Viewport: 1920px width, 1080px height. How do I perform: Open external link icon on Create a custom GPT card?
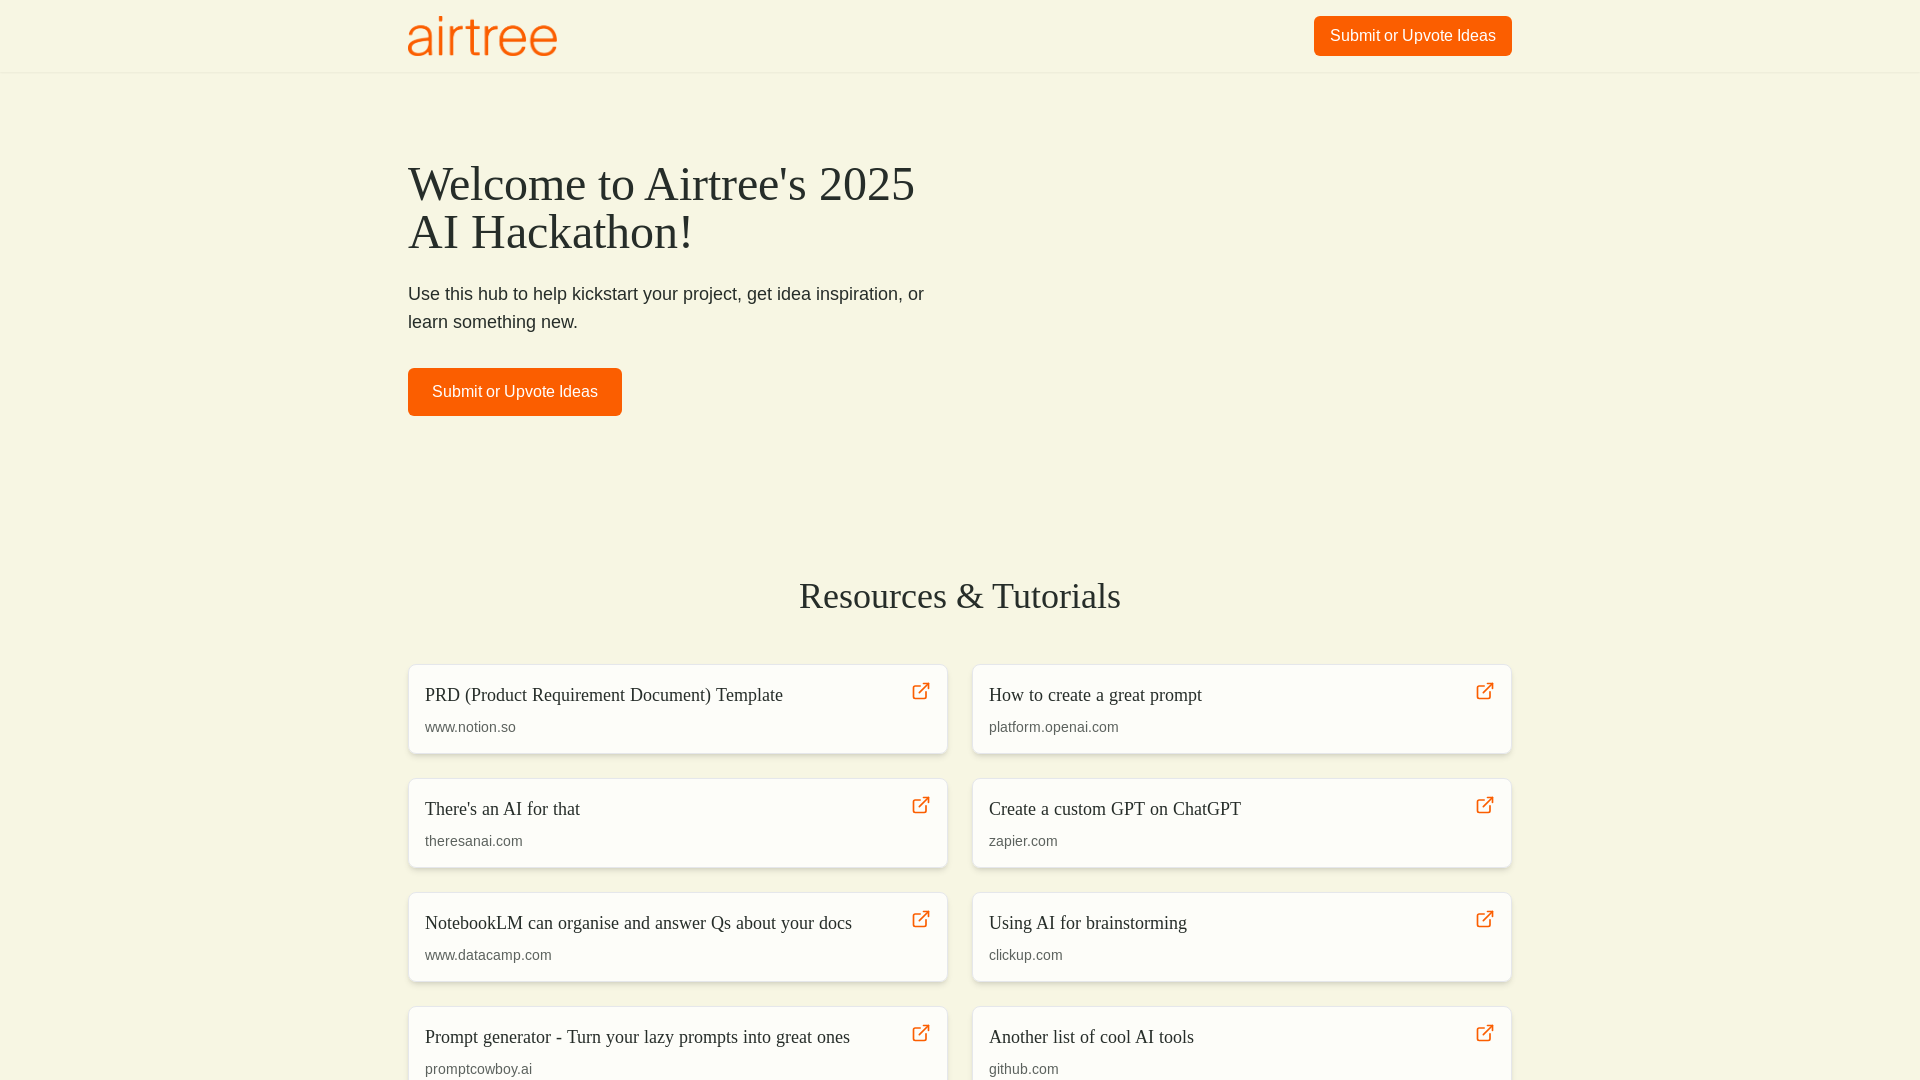(1485, 805)
